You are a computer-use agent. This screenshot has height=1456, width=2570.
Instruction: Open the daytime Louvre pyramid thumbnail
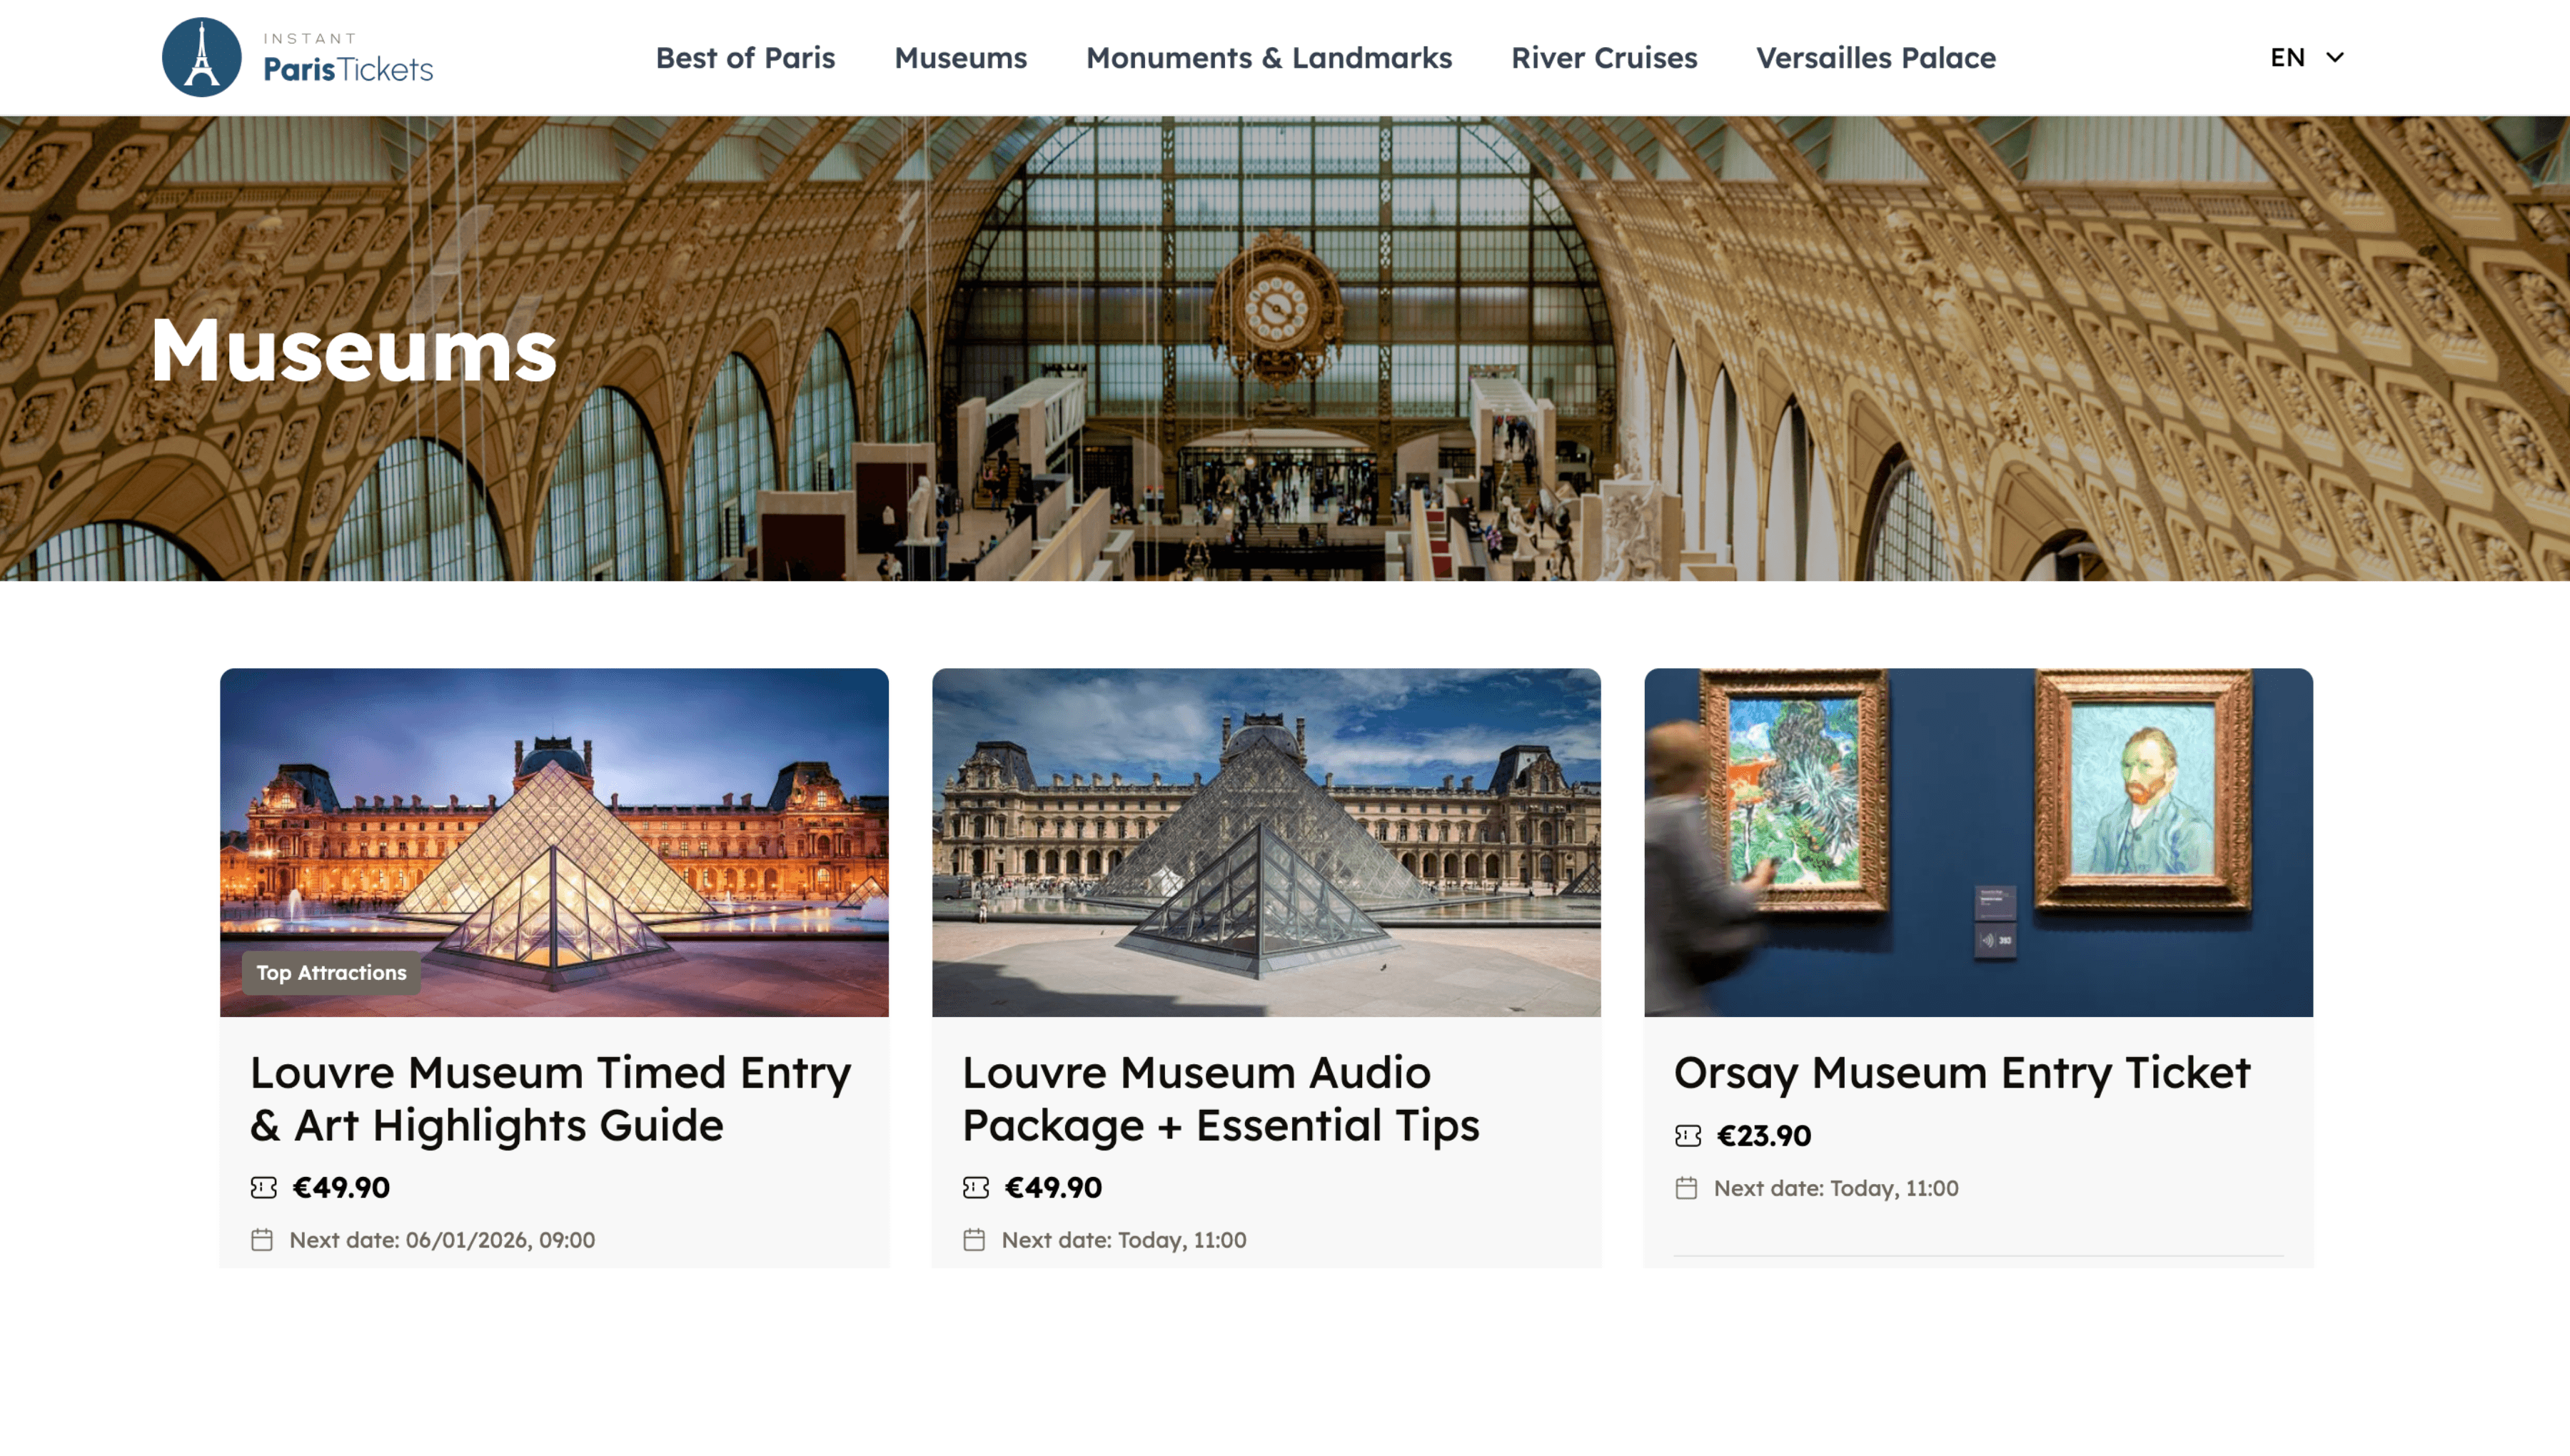pyautogui.click(x=1266, y=842)
